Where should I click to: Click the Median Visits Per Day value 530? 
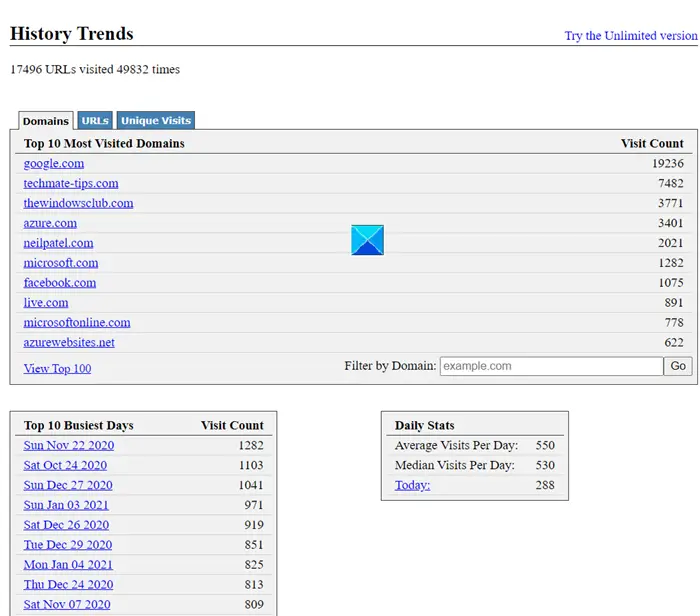[x=545, y=465]
